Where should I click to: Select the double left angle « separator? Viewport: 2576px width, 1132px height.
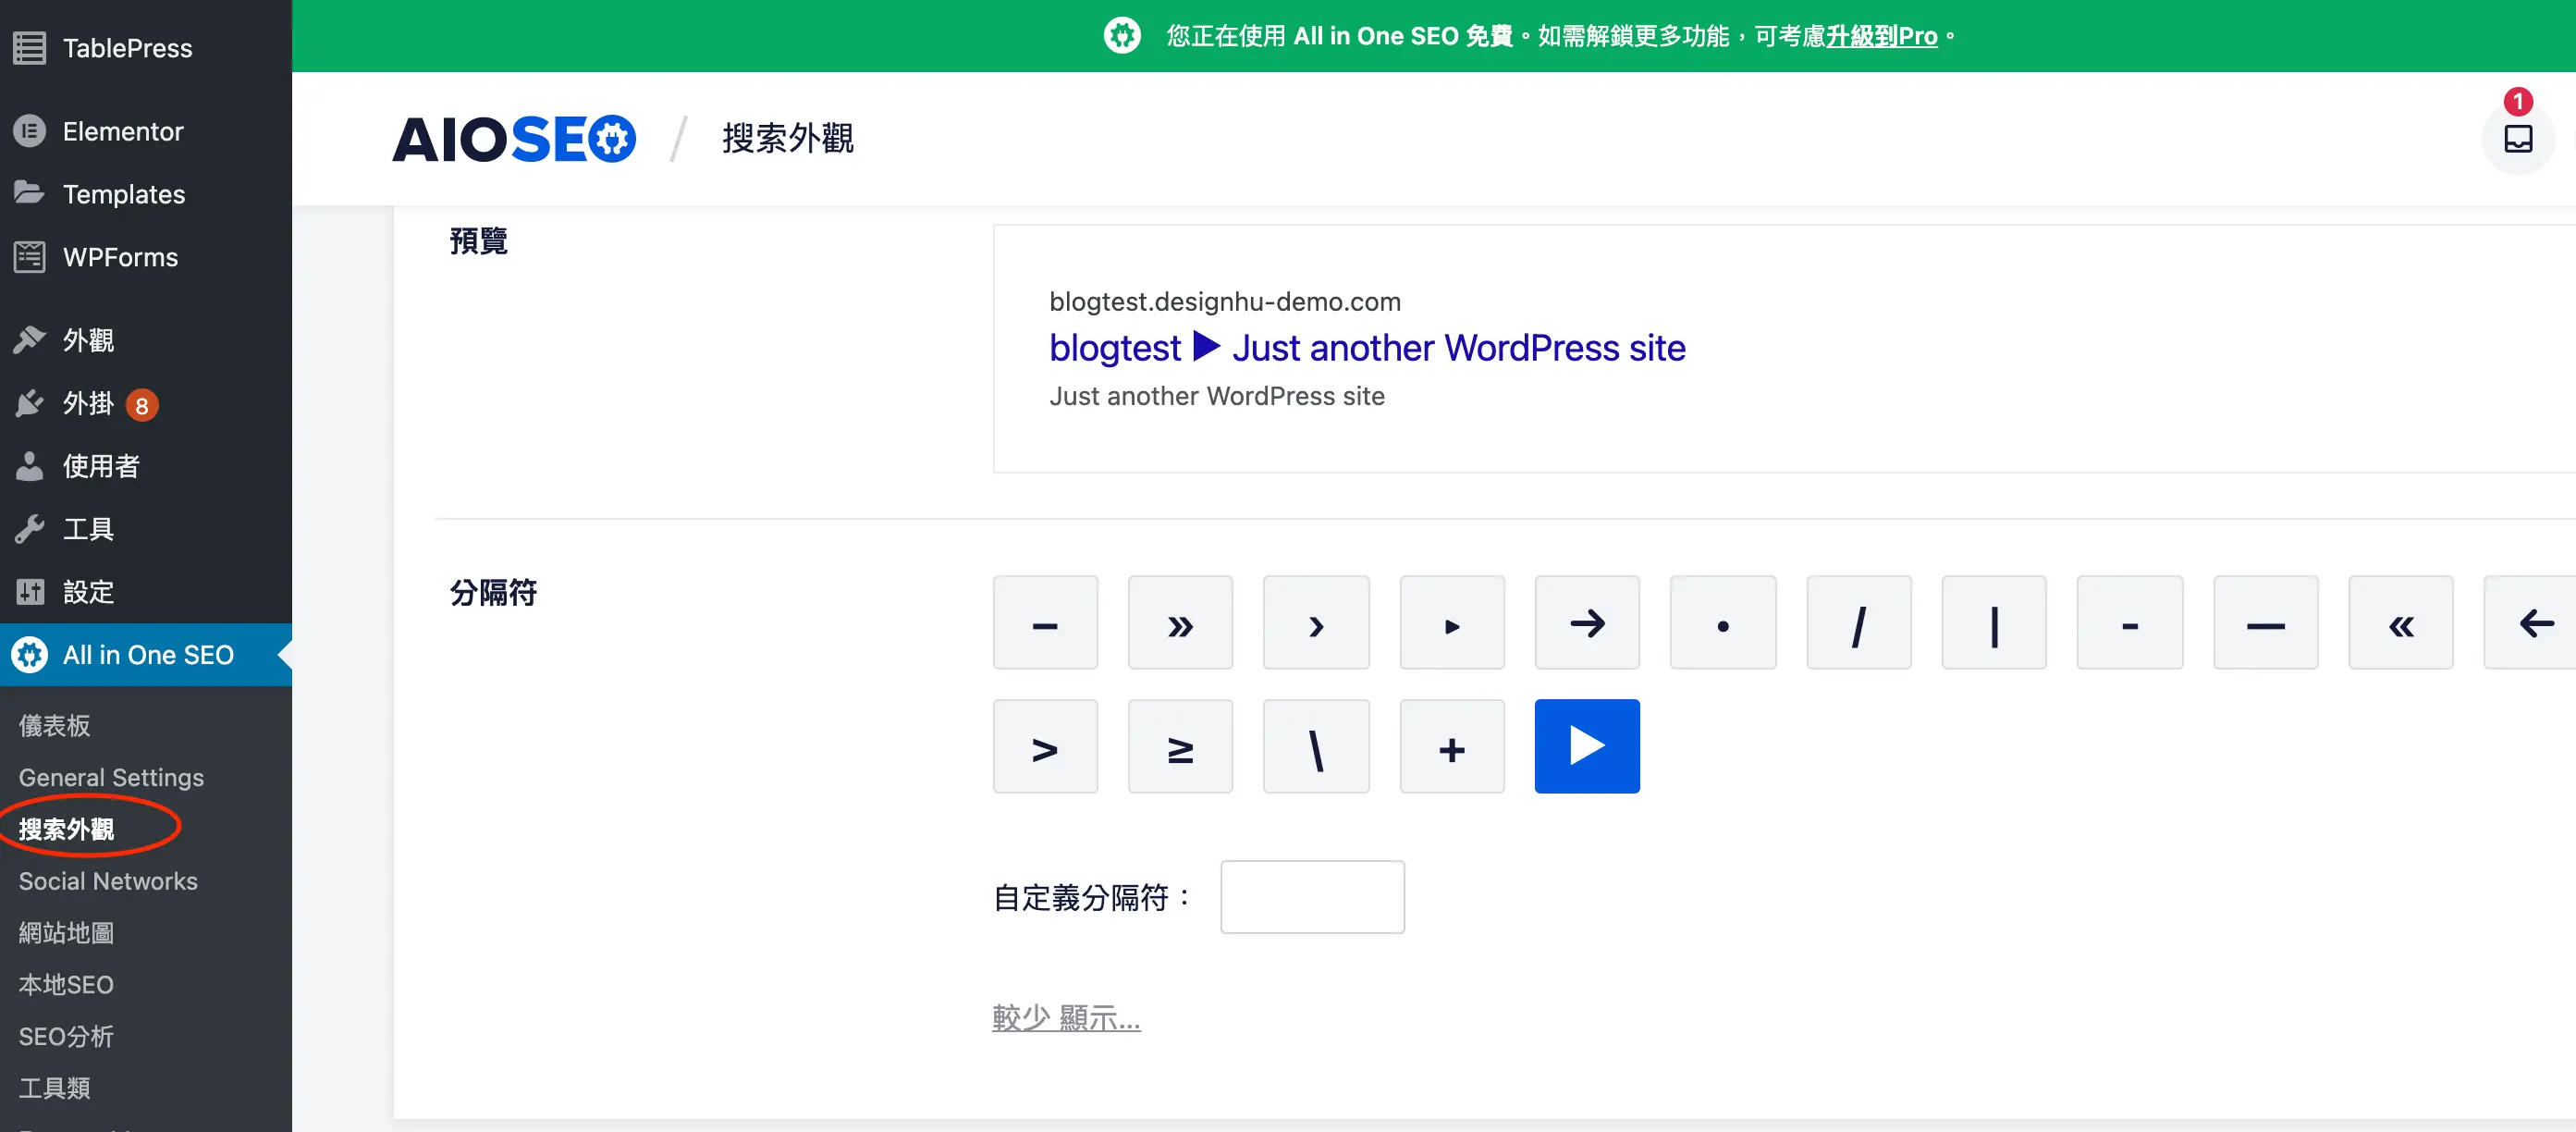[2401, 622]
